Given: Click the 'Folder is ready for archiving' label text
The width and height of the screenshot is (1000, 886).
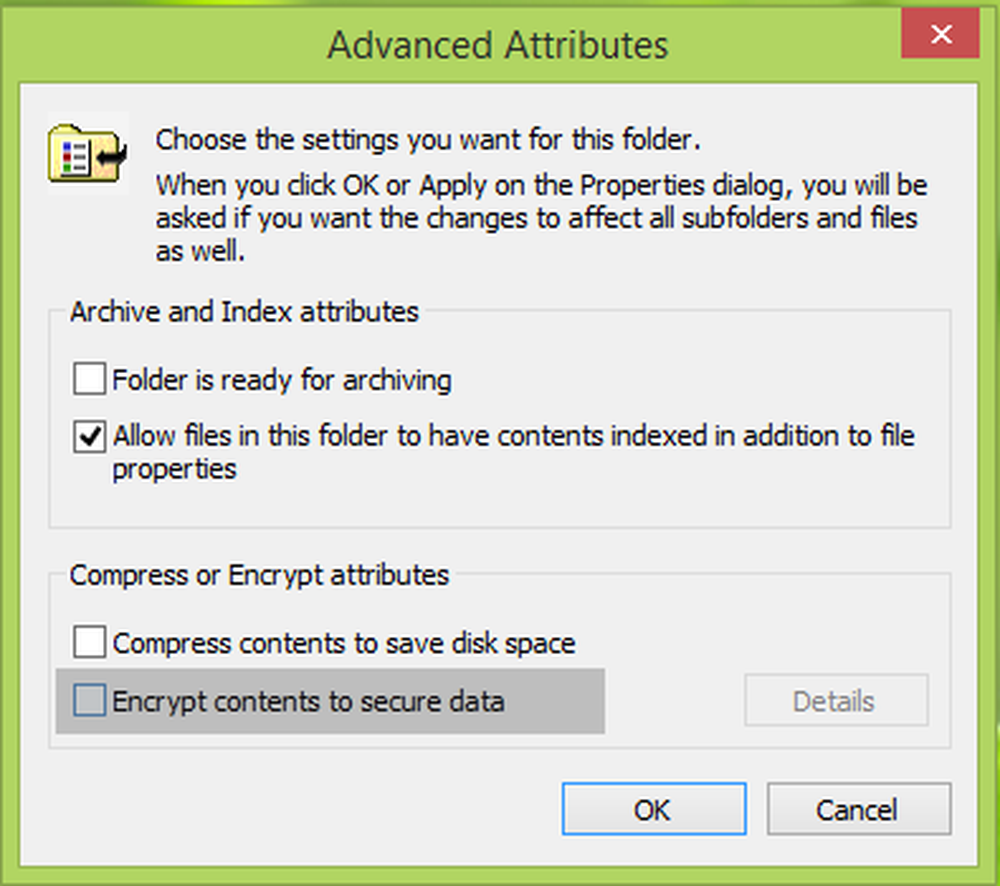Looking at the screenshot, I should pyautogui.click(x=281, y=380).
